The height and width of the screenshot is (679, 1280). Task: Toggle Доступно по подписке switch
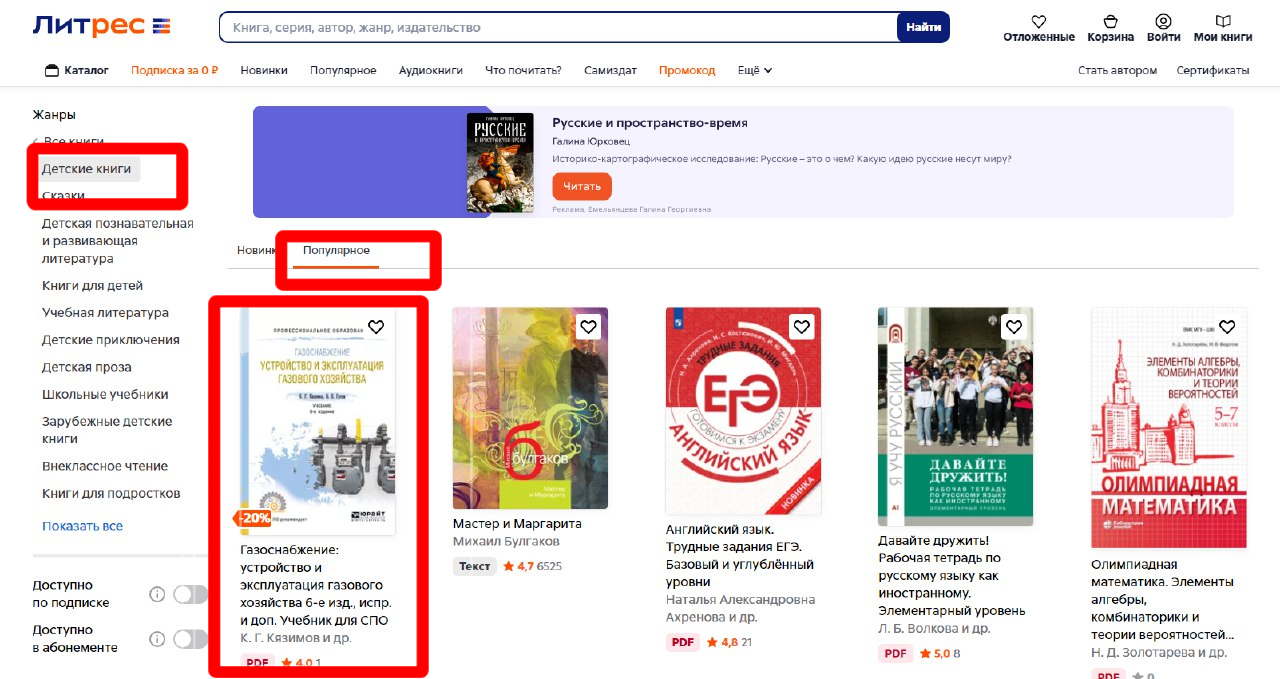[x=190, y=594]
